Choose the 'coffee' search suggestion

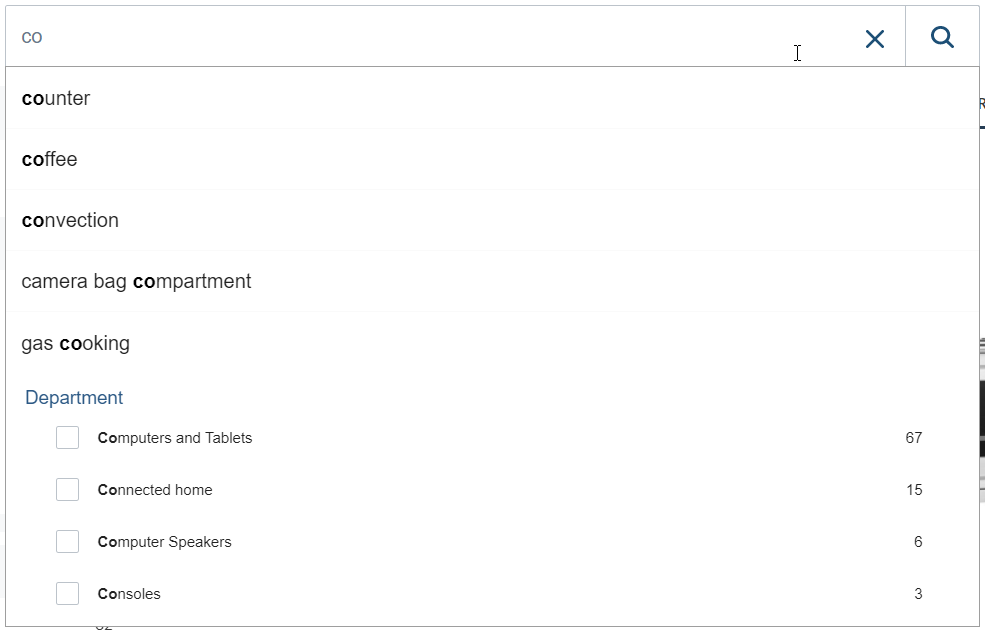49,159
